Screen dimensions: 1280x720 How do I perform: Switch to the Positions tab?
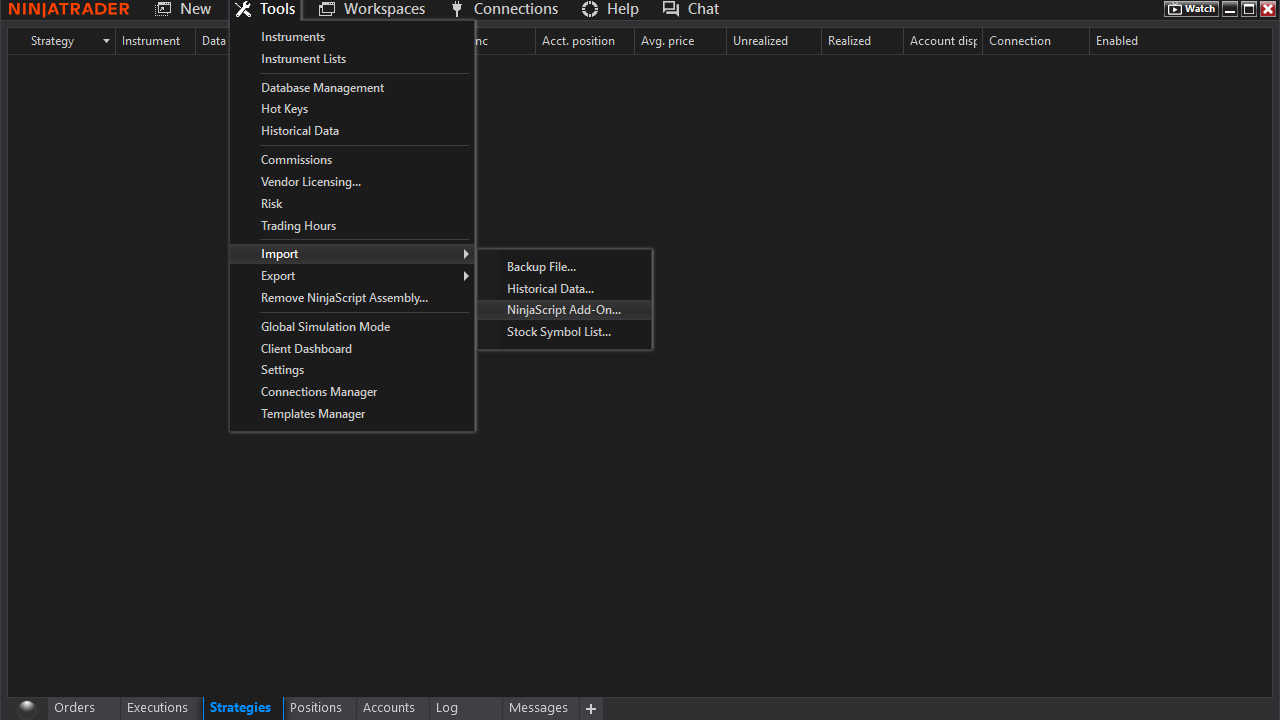point(318,707)
